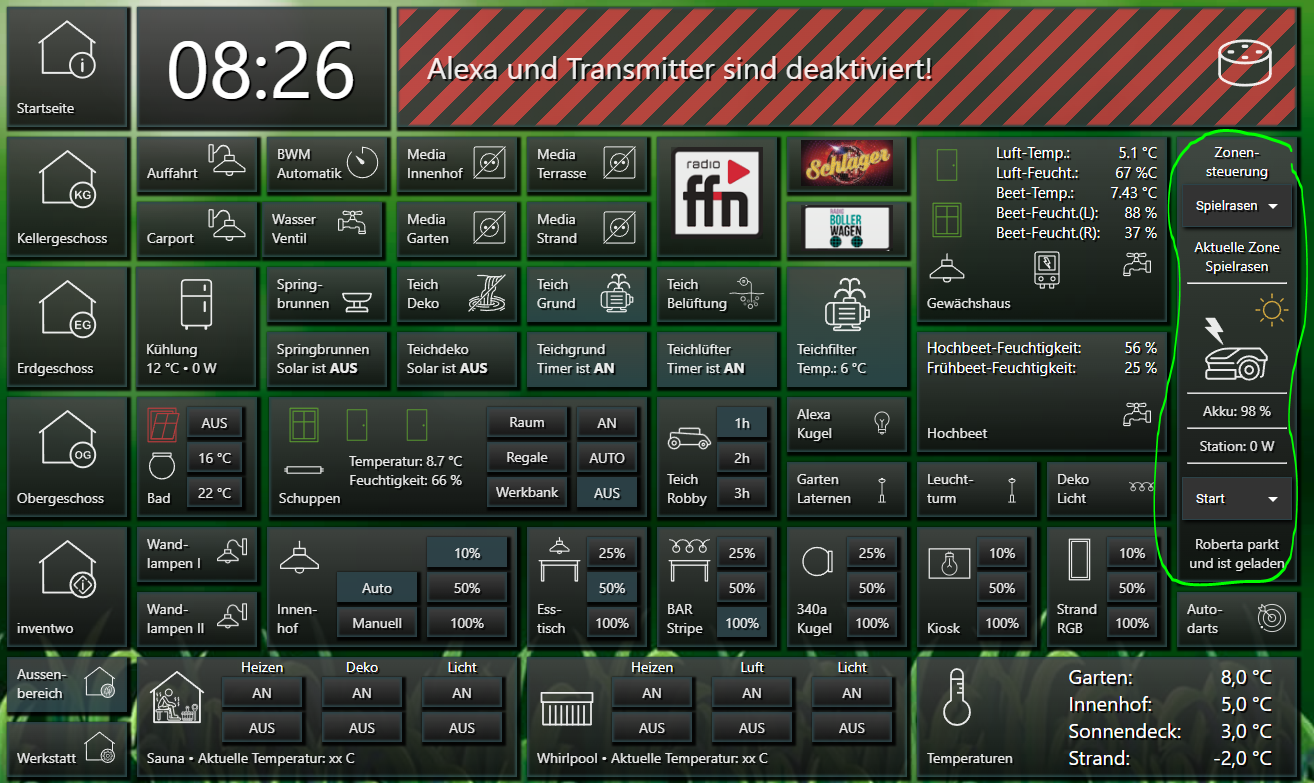
Task: Open the Spielrasen zone dropdown
Action: 1237,206
